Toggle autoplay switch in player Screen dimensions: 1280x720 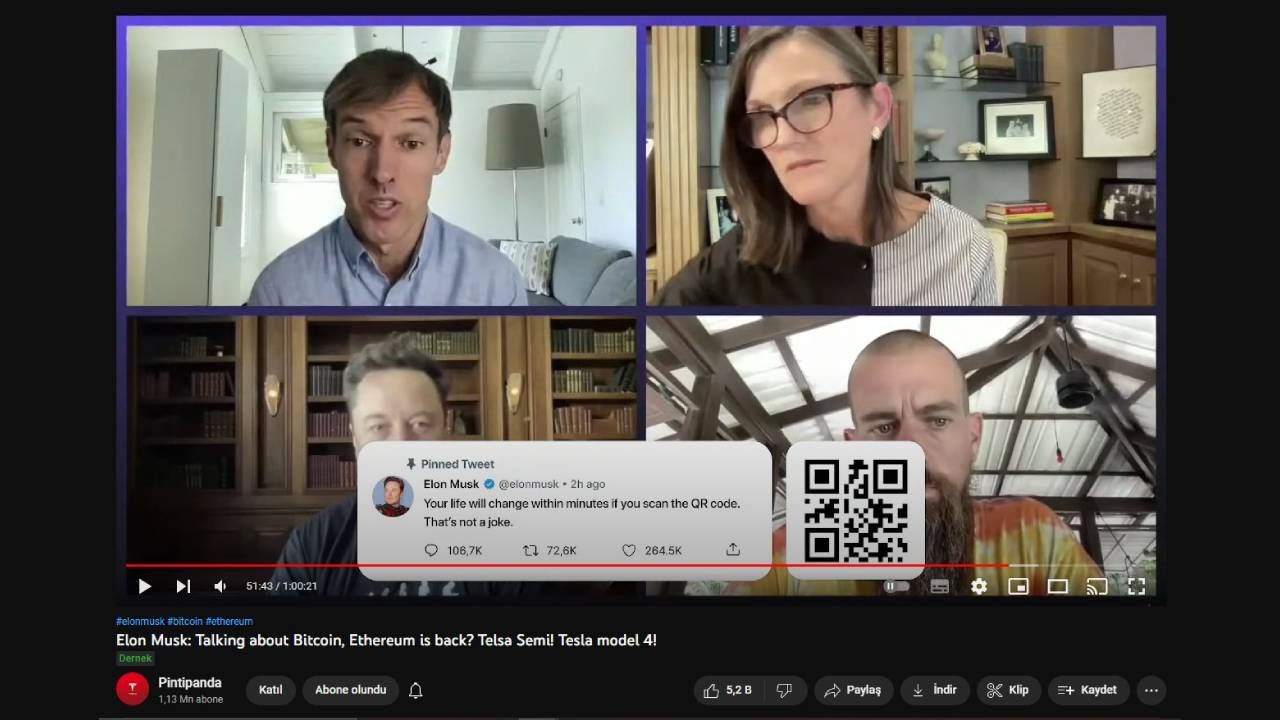pos(896,586)
